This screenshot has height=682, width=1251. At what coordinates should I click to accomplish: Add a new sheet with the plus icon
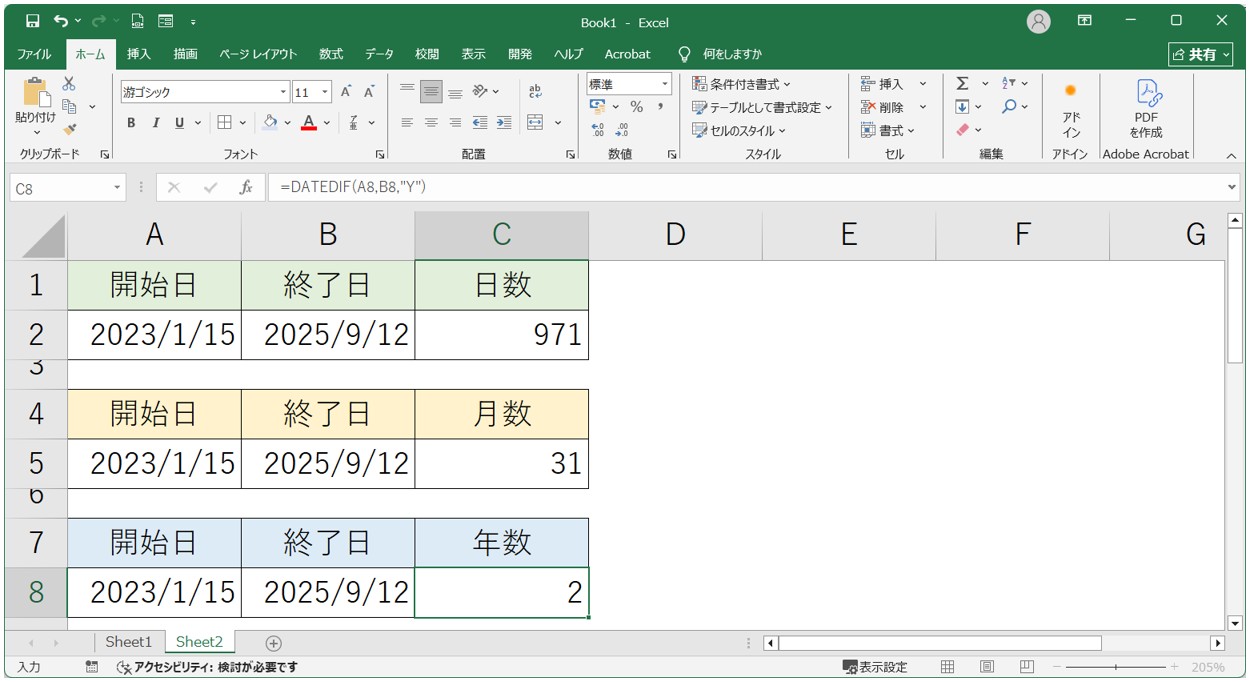pos(274,643)
